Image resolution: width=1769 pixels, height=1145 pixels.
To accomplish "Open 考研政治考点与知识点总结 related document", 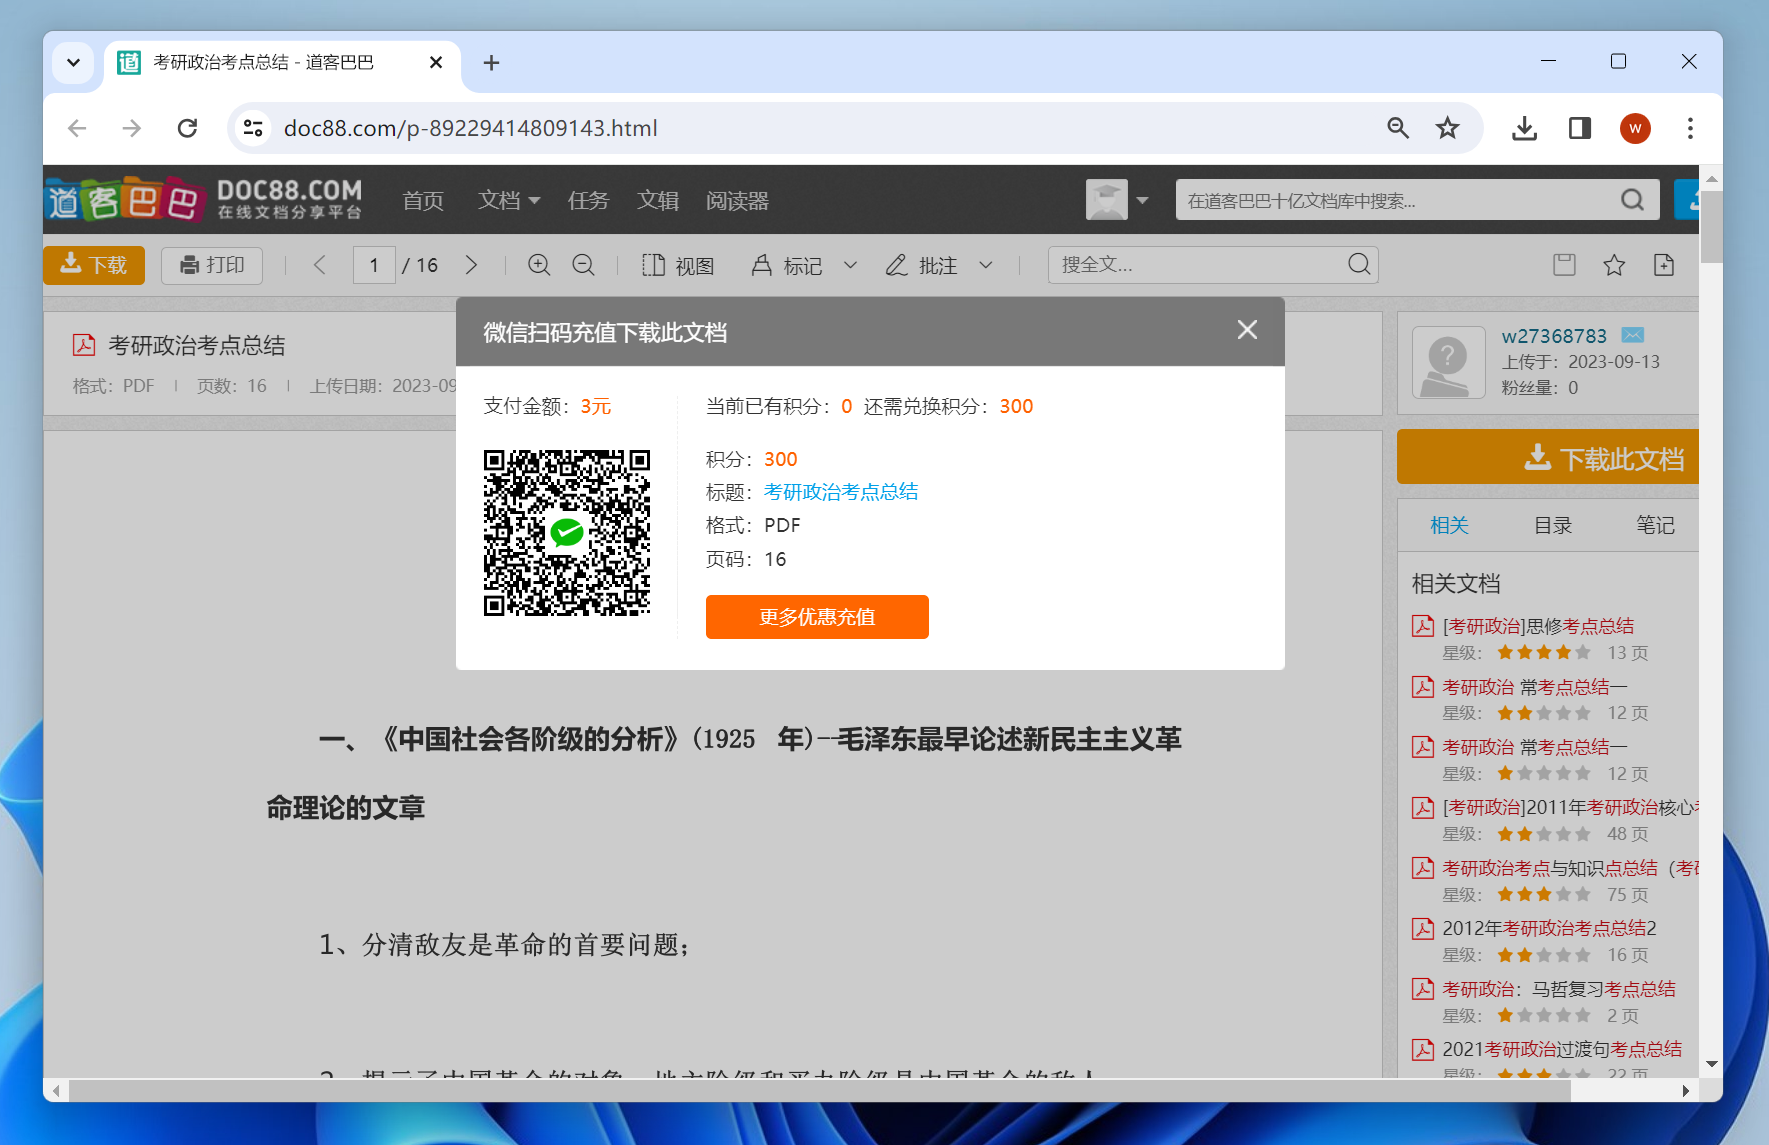I will point(1570,868).
